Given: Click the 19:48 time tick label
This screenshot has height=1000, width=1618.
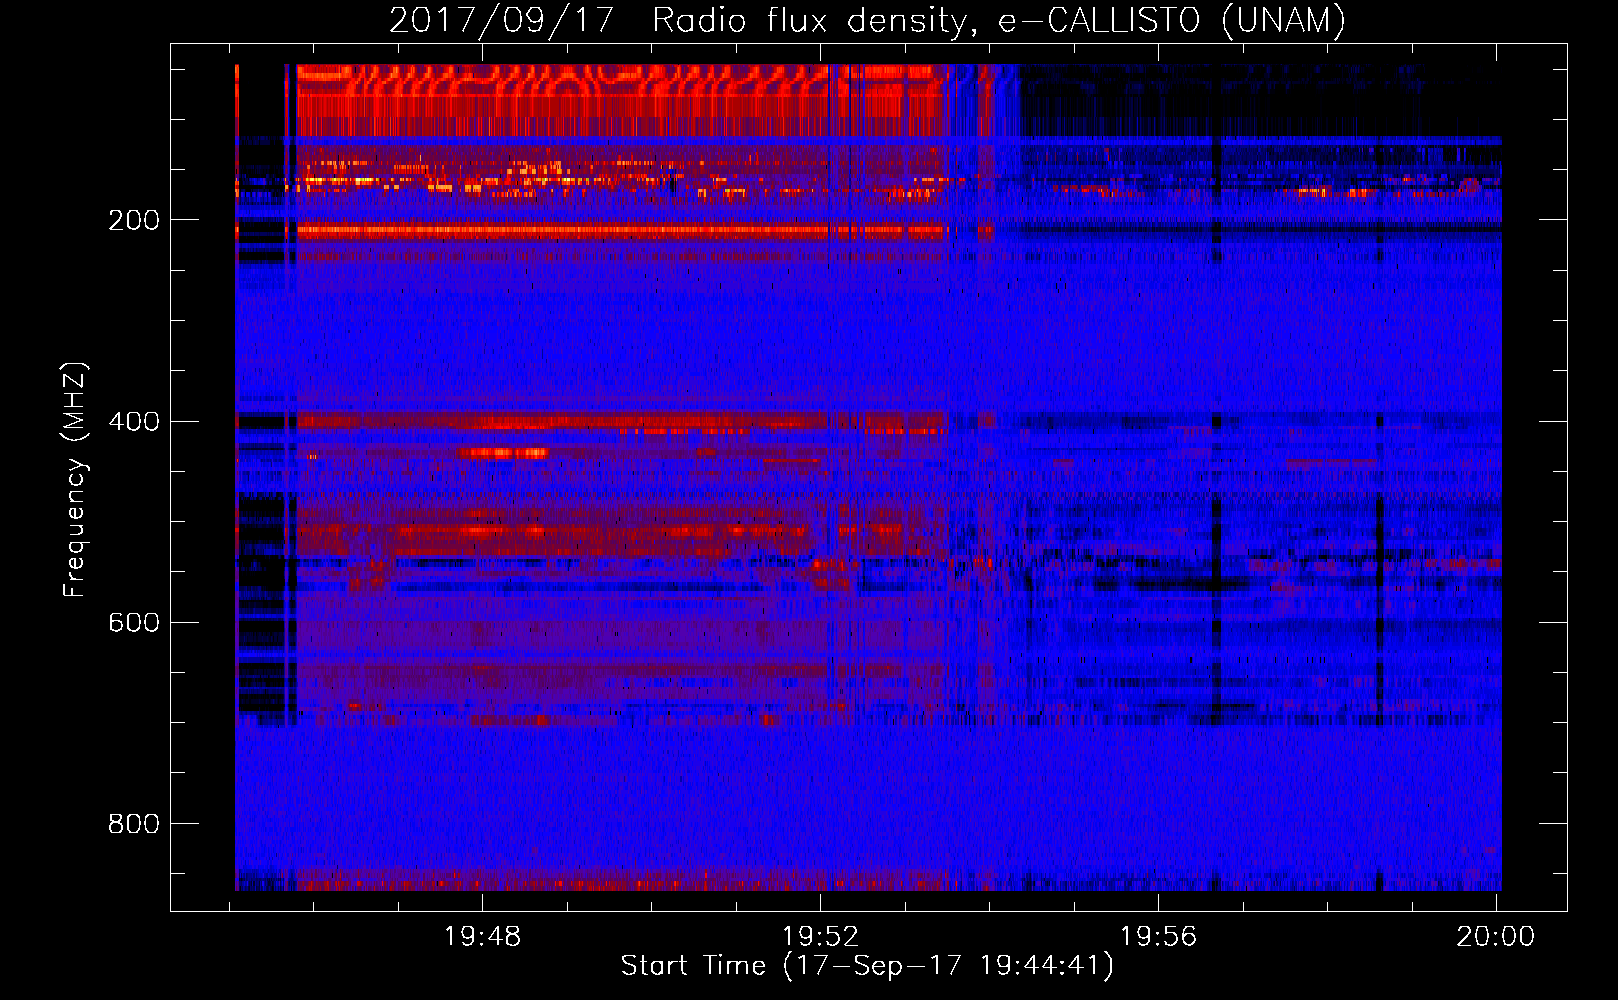Looking at the screenshot, I should tap(483, 937).
